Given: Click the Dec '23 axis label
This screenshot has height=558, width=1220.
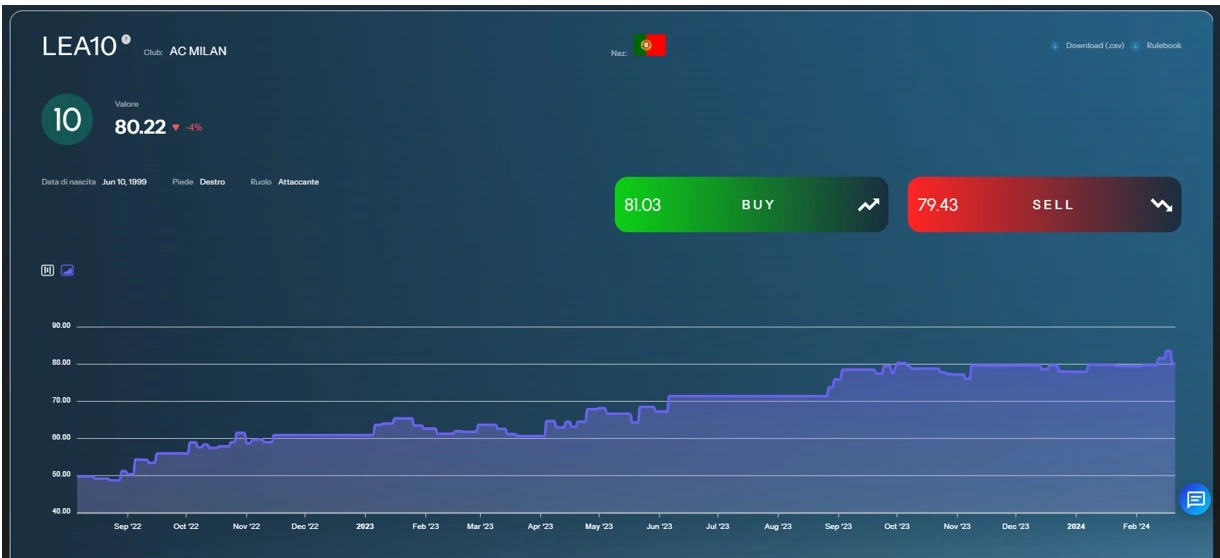Looking at the screenshot, I should tap(1016, 526).
